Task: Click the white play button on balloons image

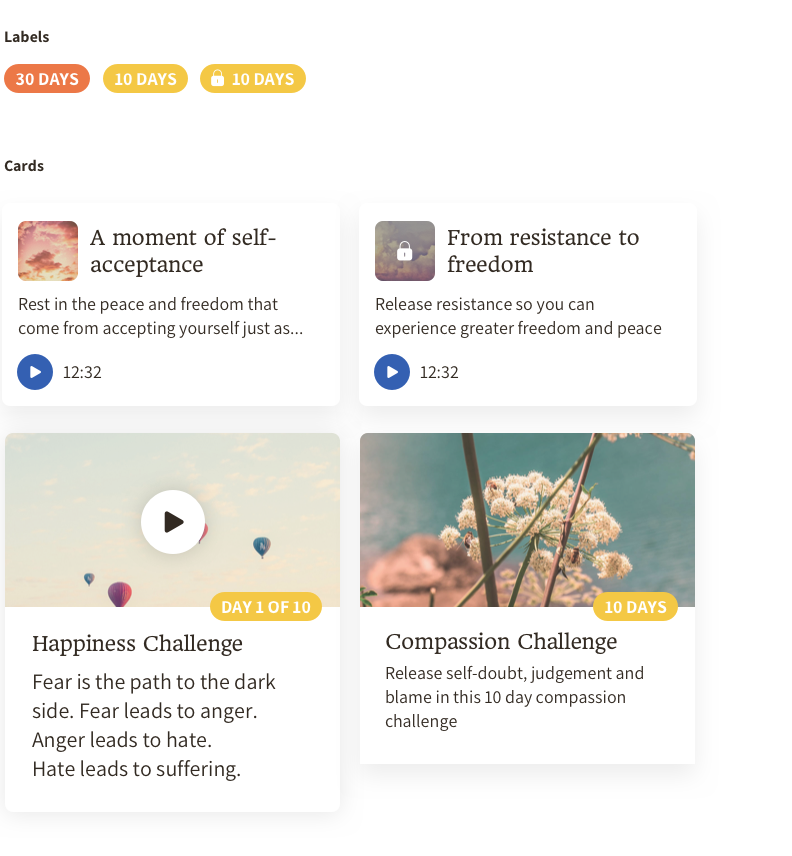Action: tap(173, 522)
